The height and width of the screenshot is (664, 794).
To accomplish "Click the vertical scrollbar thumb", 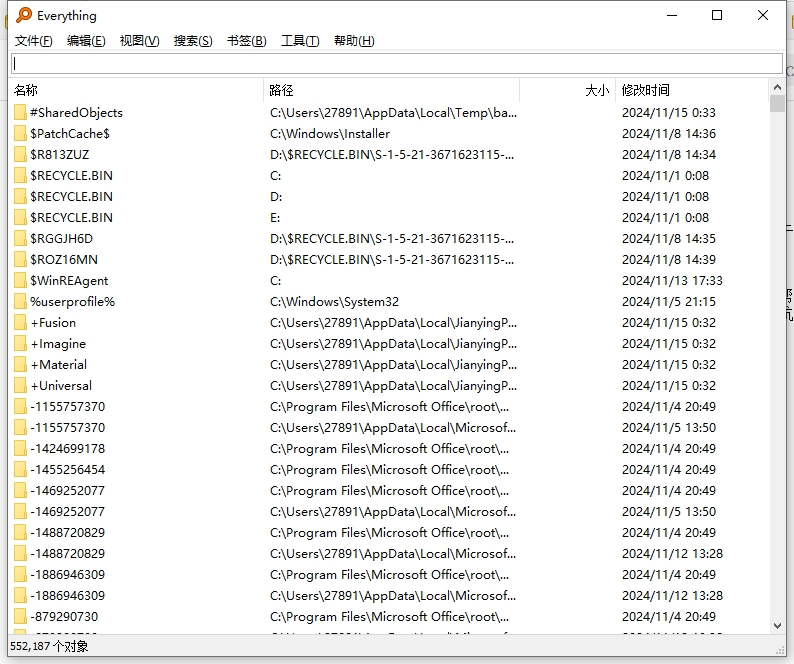I will point(777,103).
